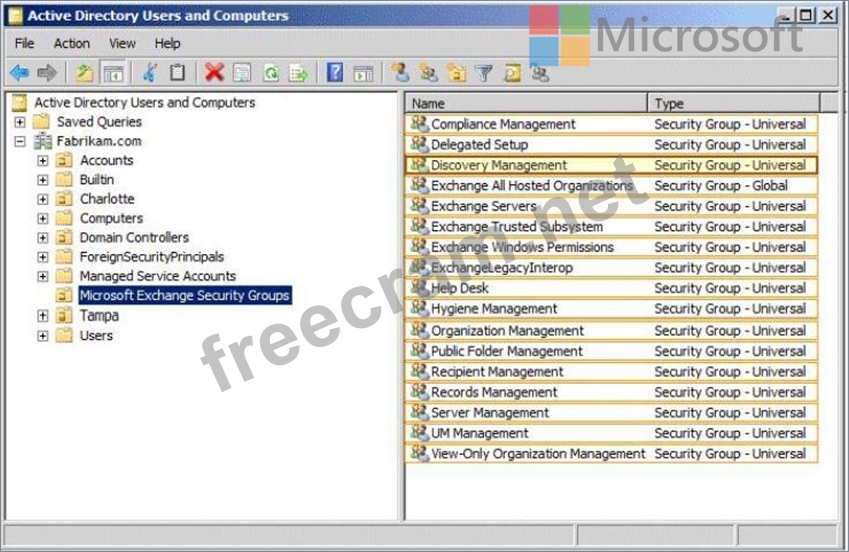849x552 pixels.
Task: Click Create new group icon
Action: coord(428,73)
